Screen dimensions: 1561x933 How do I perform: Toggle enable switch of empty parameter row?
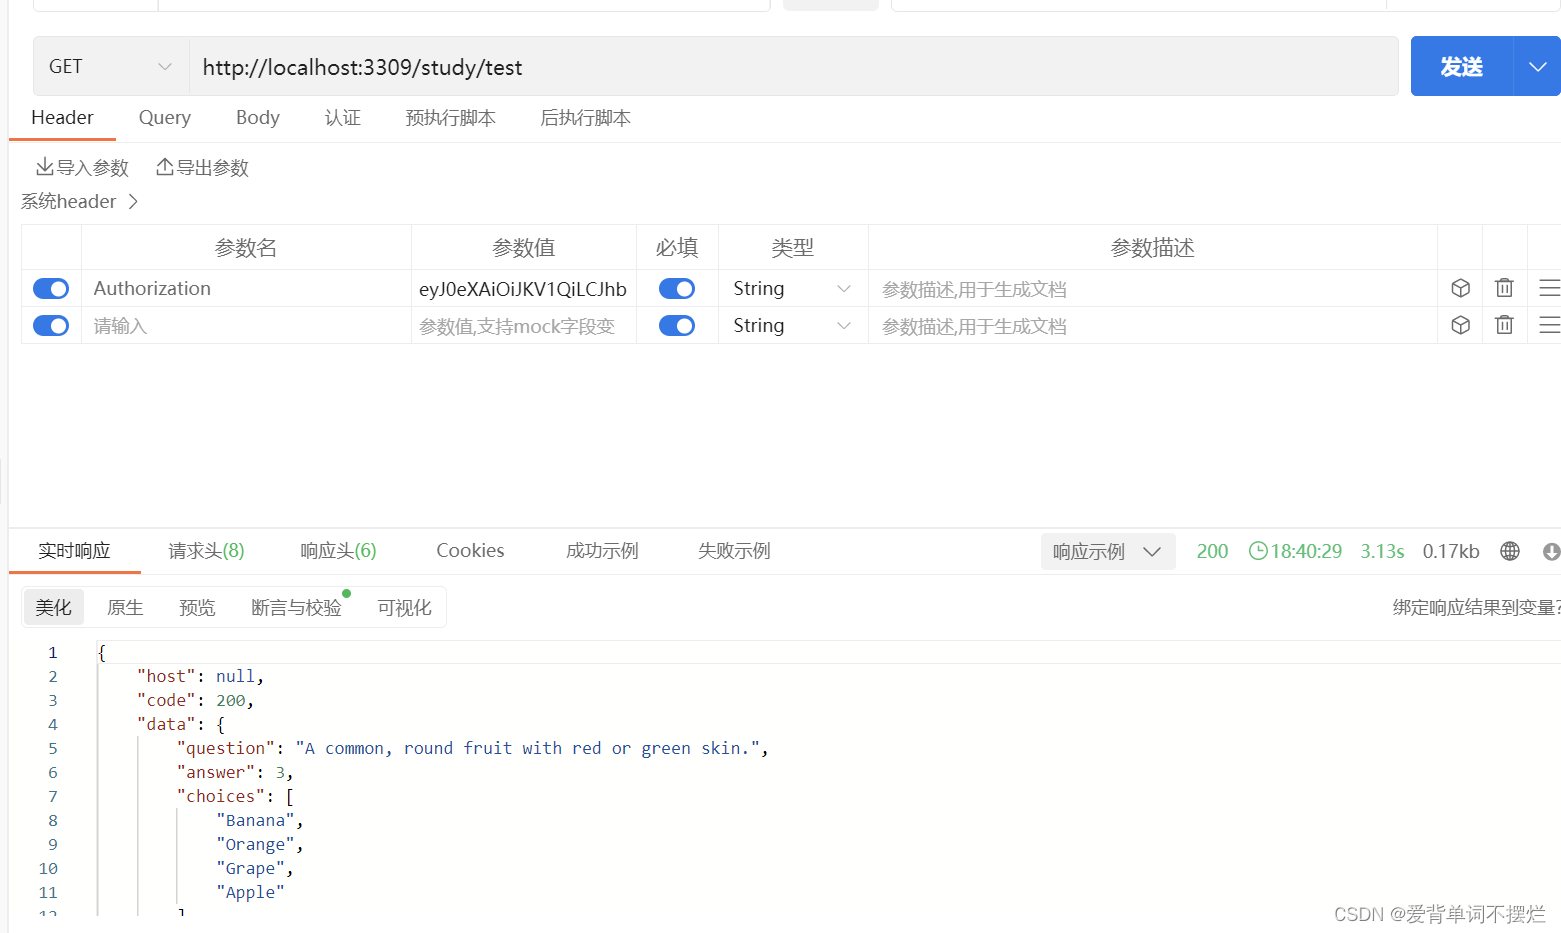point(51,325)
